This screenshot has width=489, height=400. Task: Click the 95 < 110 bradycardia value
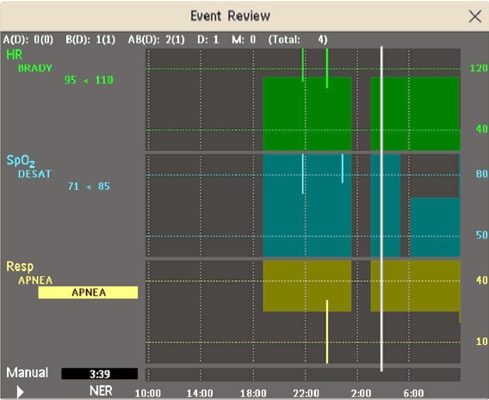click(x=89, y=80)
